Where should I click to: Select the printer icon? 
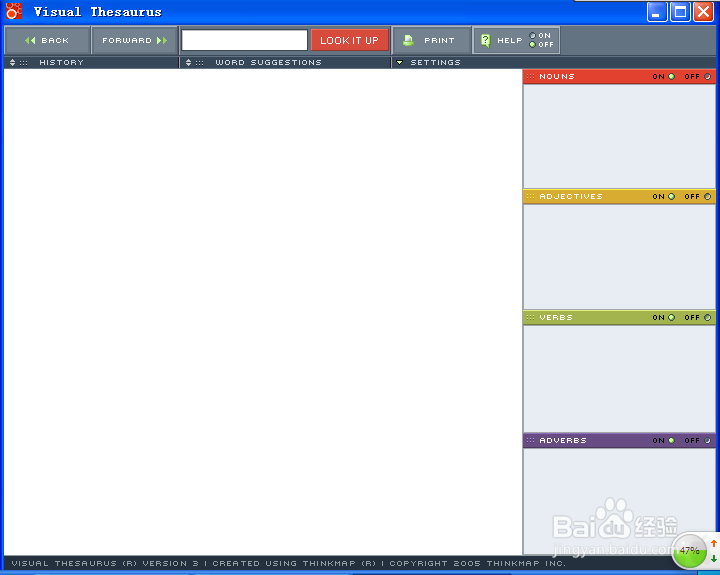click(408, 40)
